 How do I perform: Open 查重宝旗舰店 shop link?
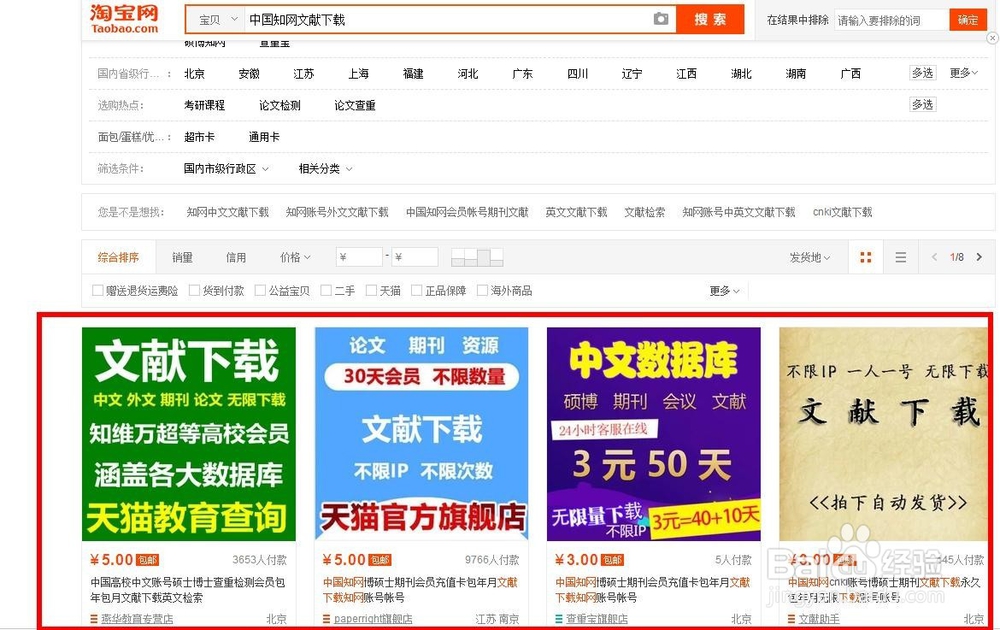point(597,619)
